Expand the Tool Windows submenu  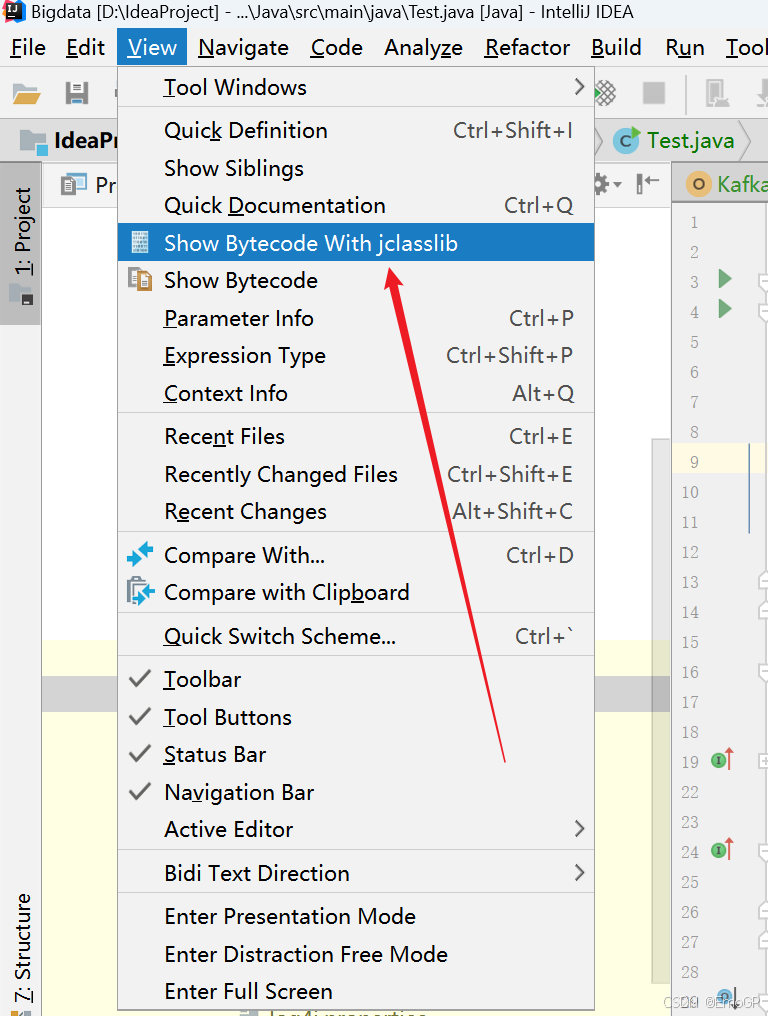click(355, 87)
